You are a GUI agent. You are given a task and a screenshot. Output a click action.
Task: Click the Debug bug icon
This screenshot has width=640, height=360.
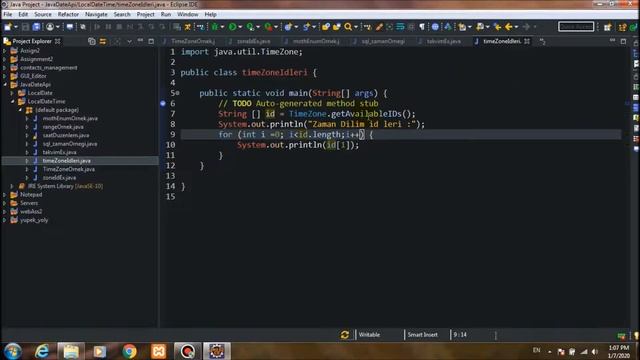click(215, 27)
